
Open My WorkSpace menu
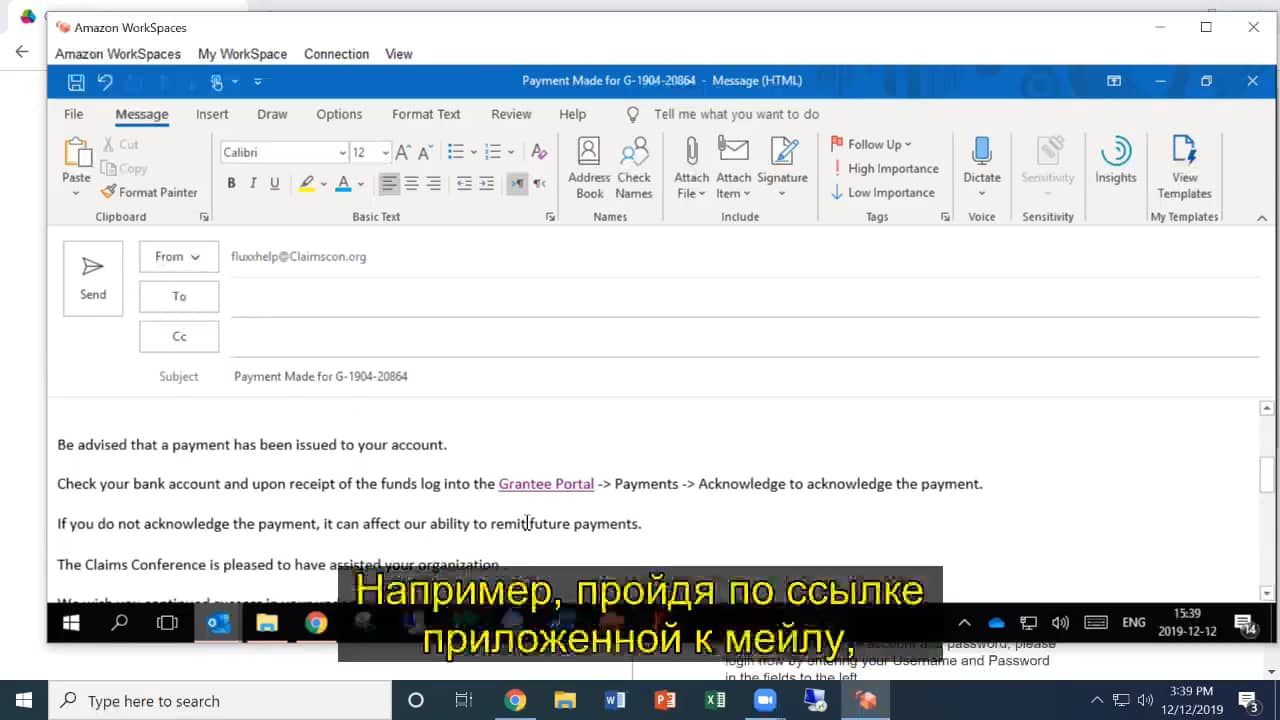[242, 54]
